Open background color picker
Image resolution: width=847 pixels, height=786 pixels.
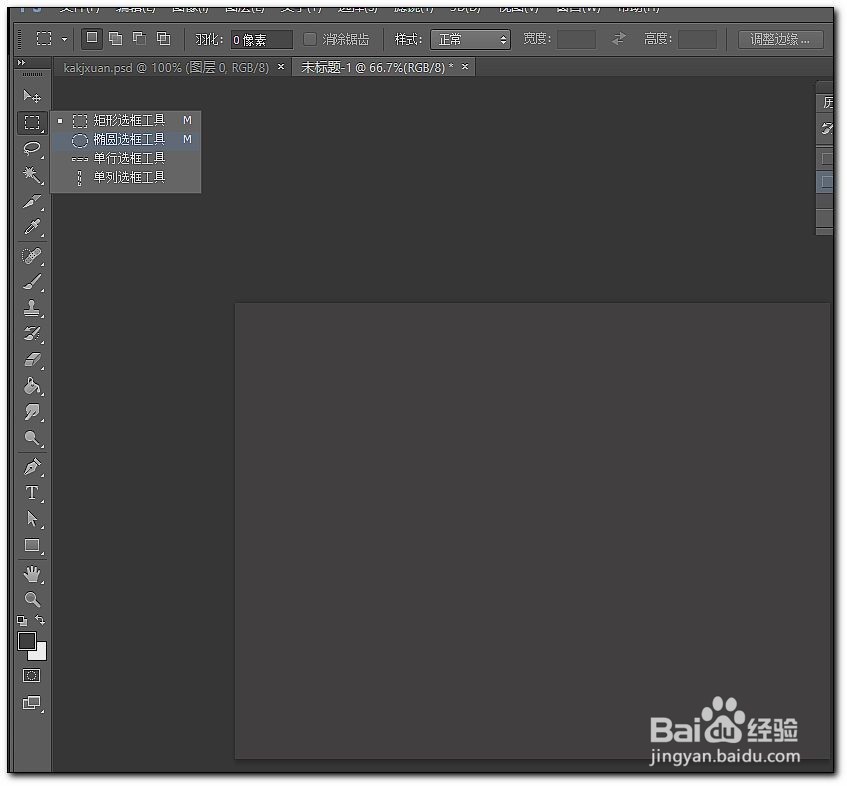tap(41, 654)
